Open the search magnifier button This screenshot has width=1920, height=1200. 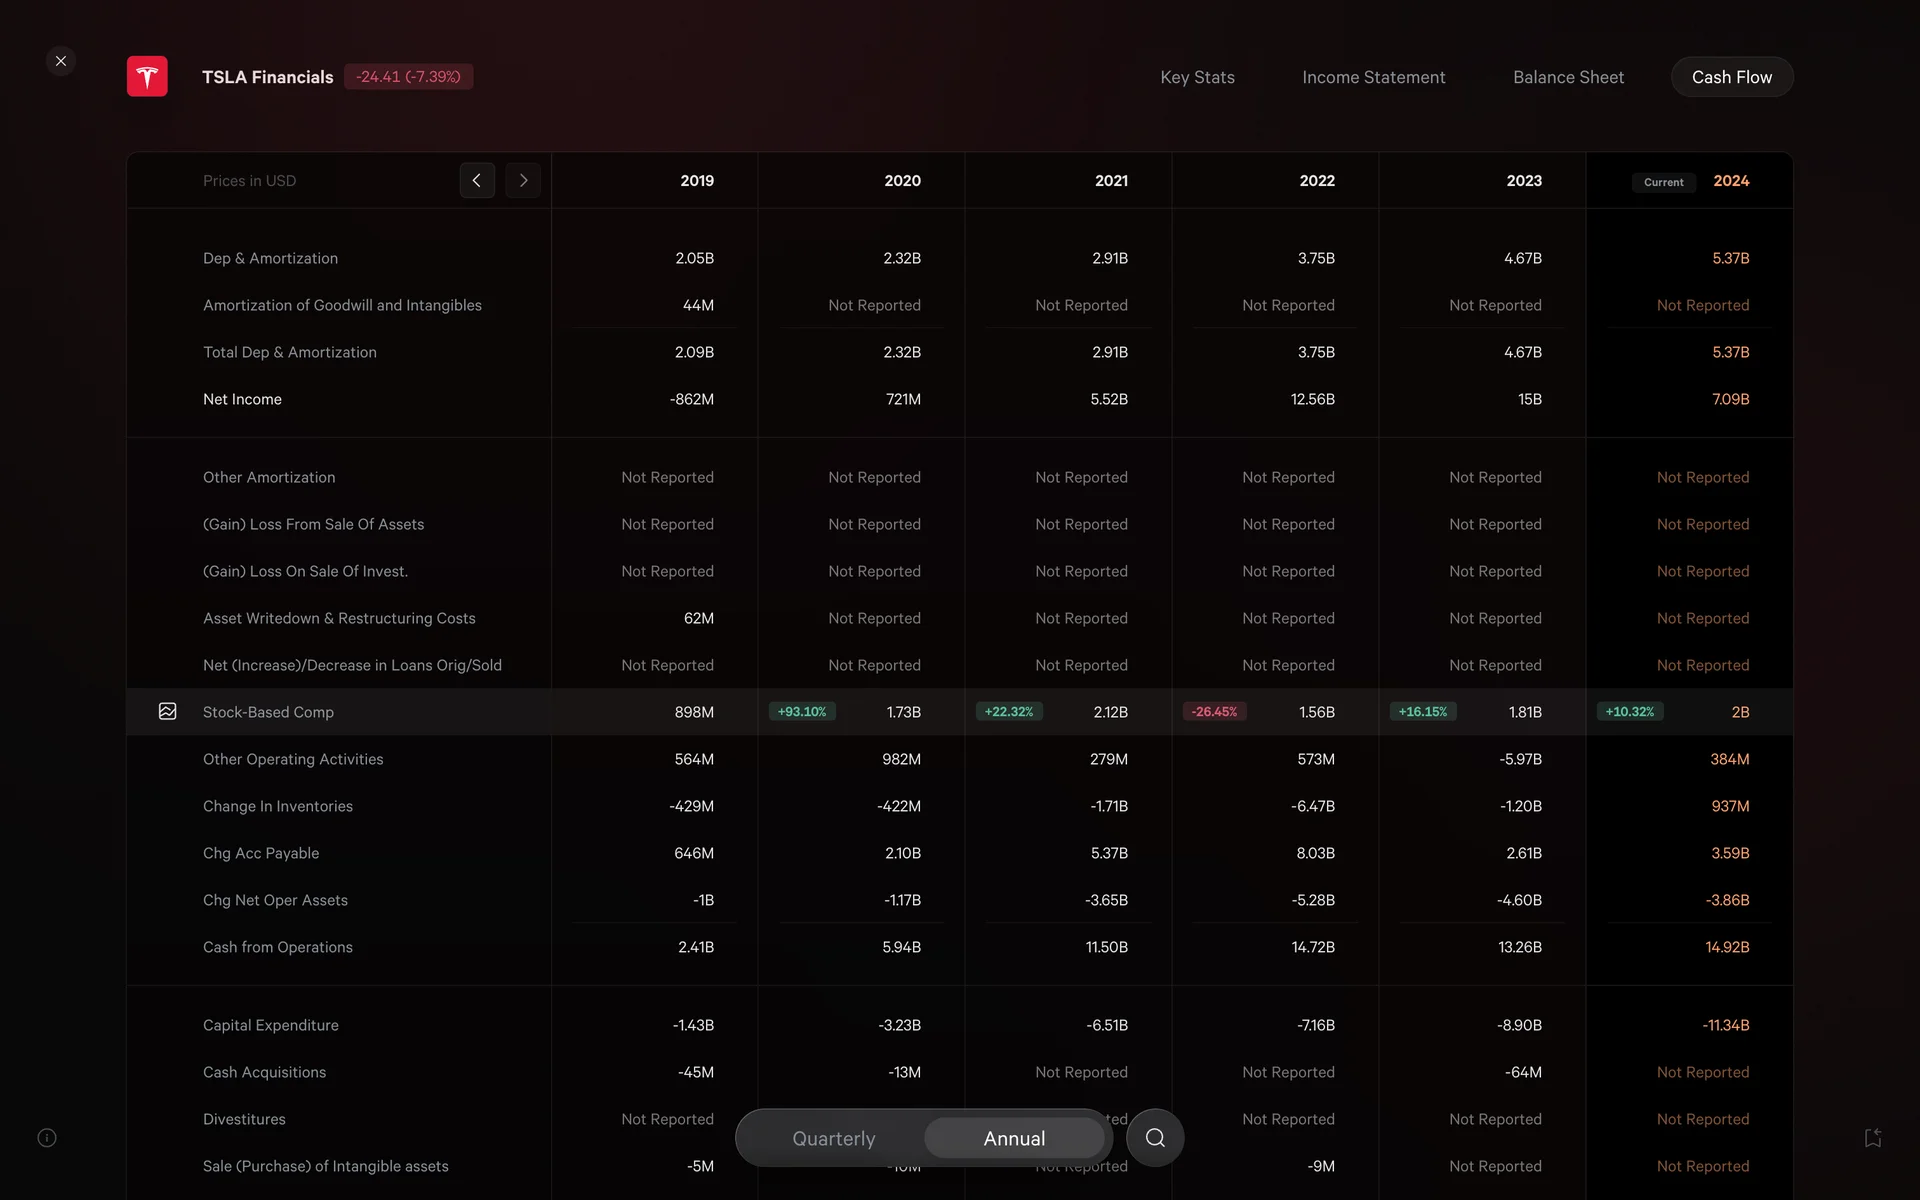[1155, 1138]
